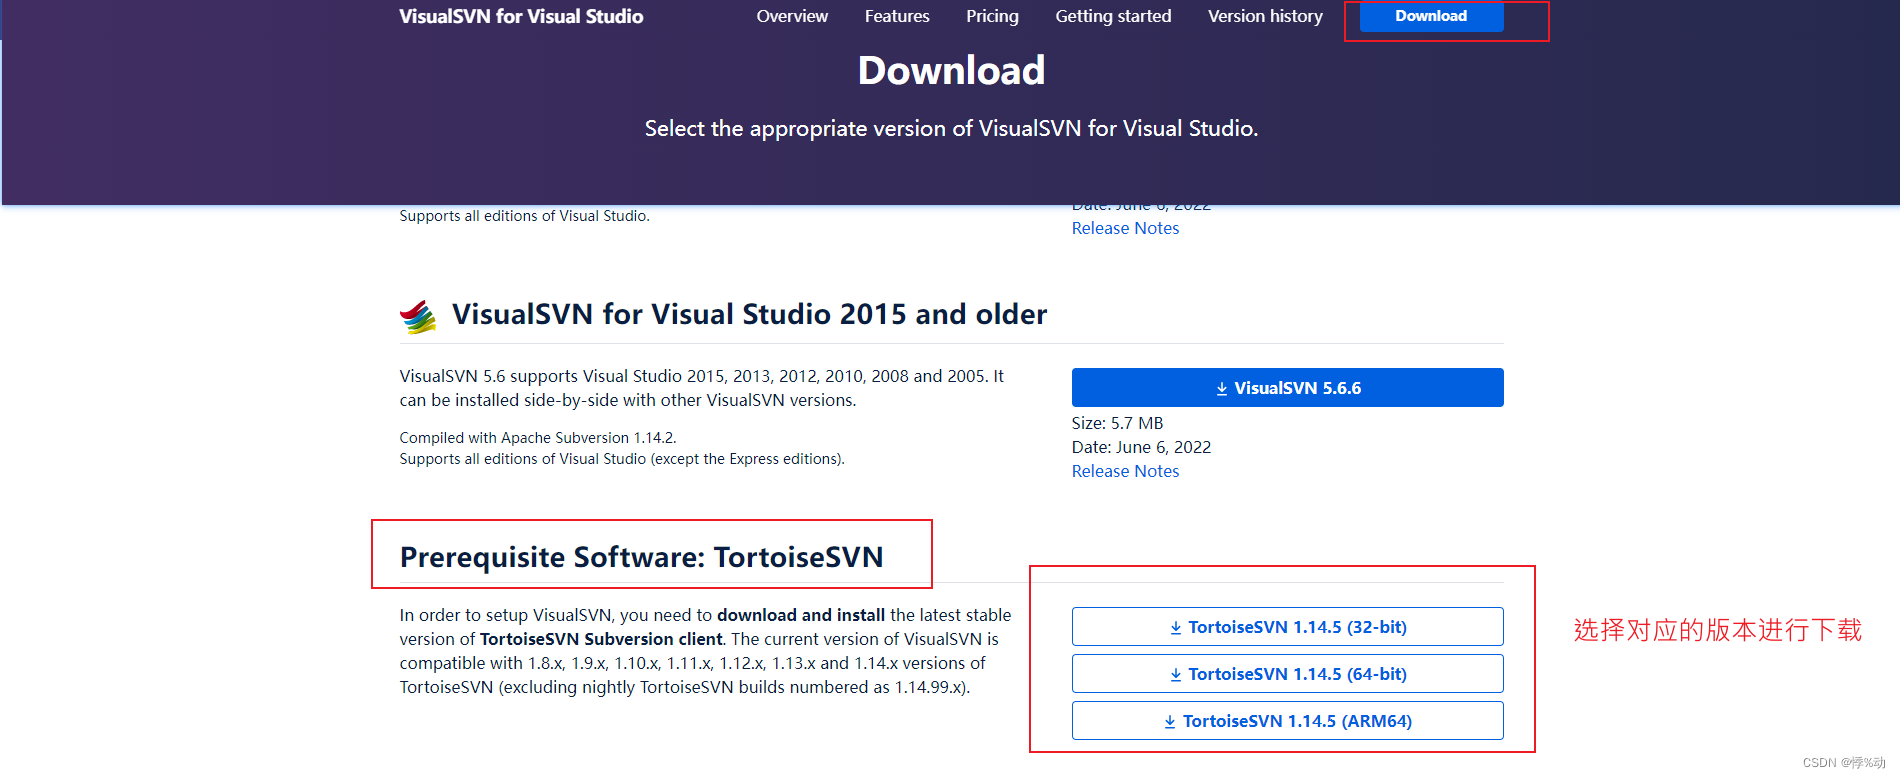This screenshot has width=1900, height=778.
Task: Click the bold 'TortoiseSVN Subversion client' text
Action: [x=601, y=639]
